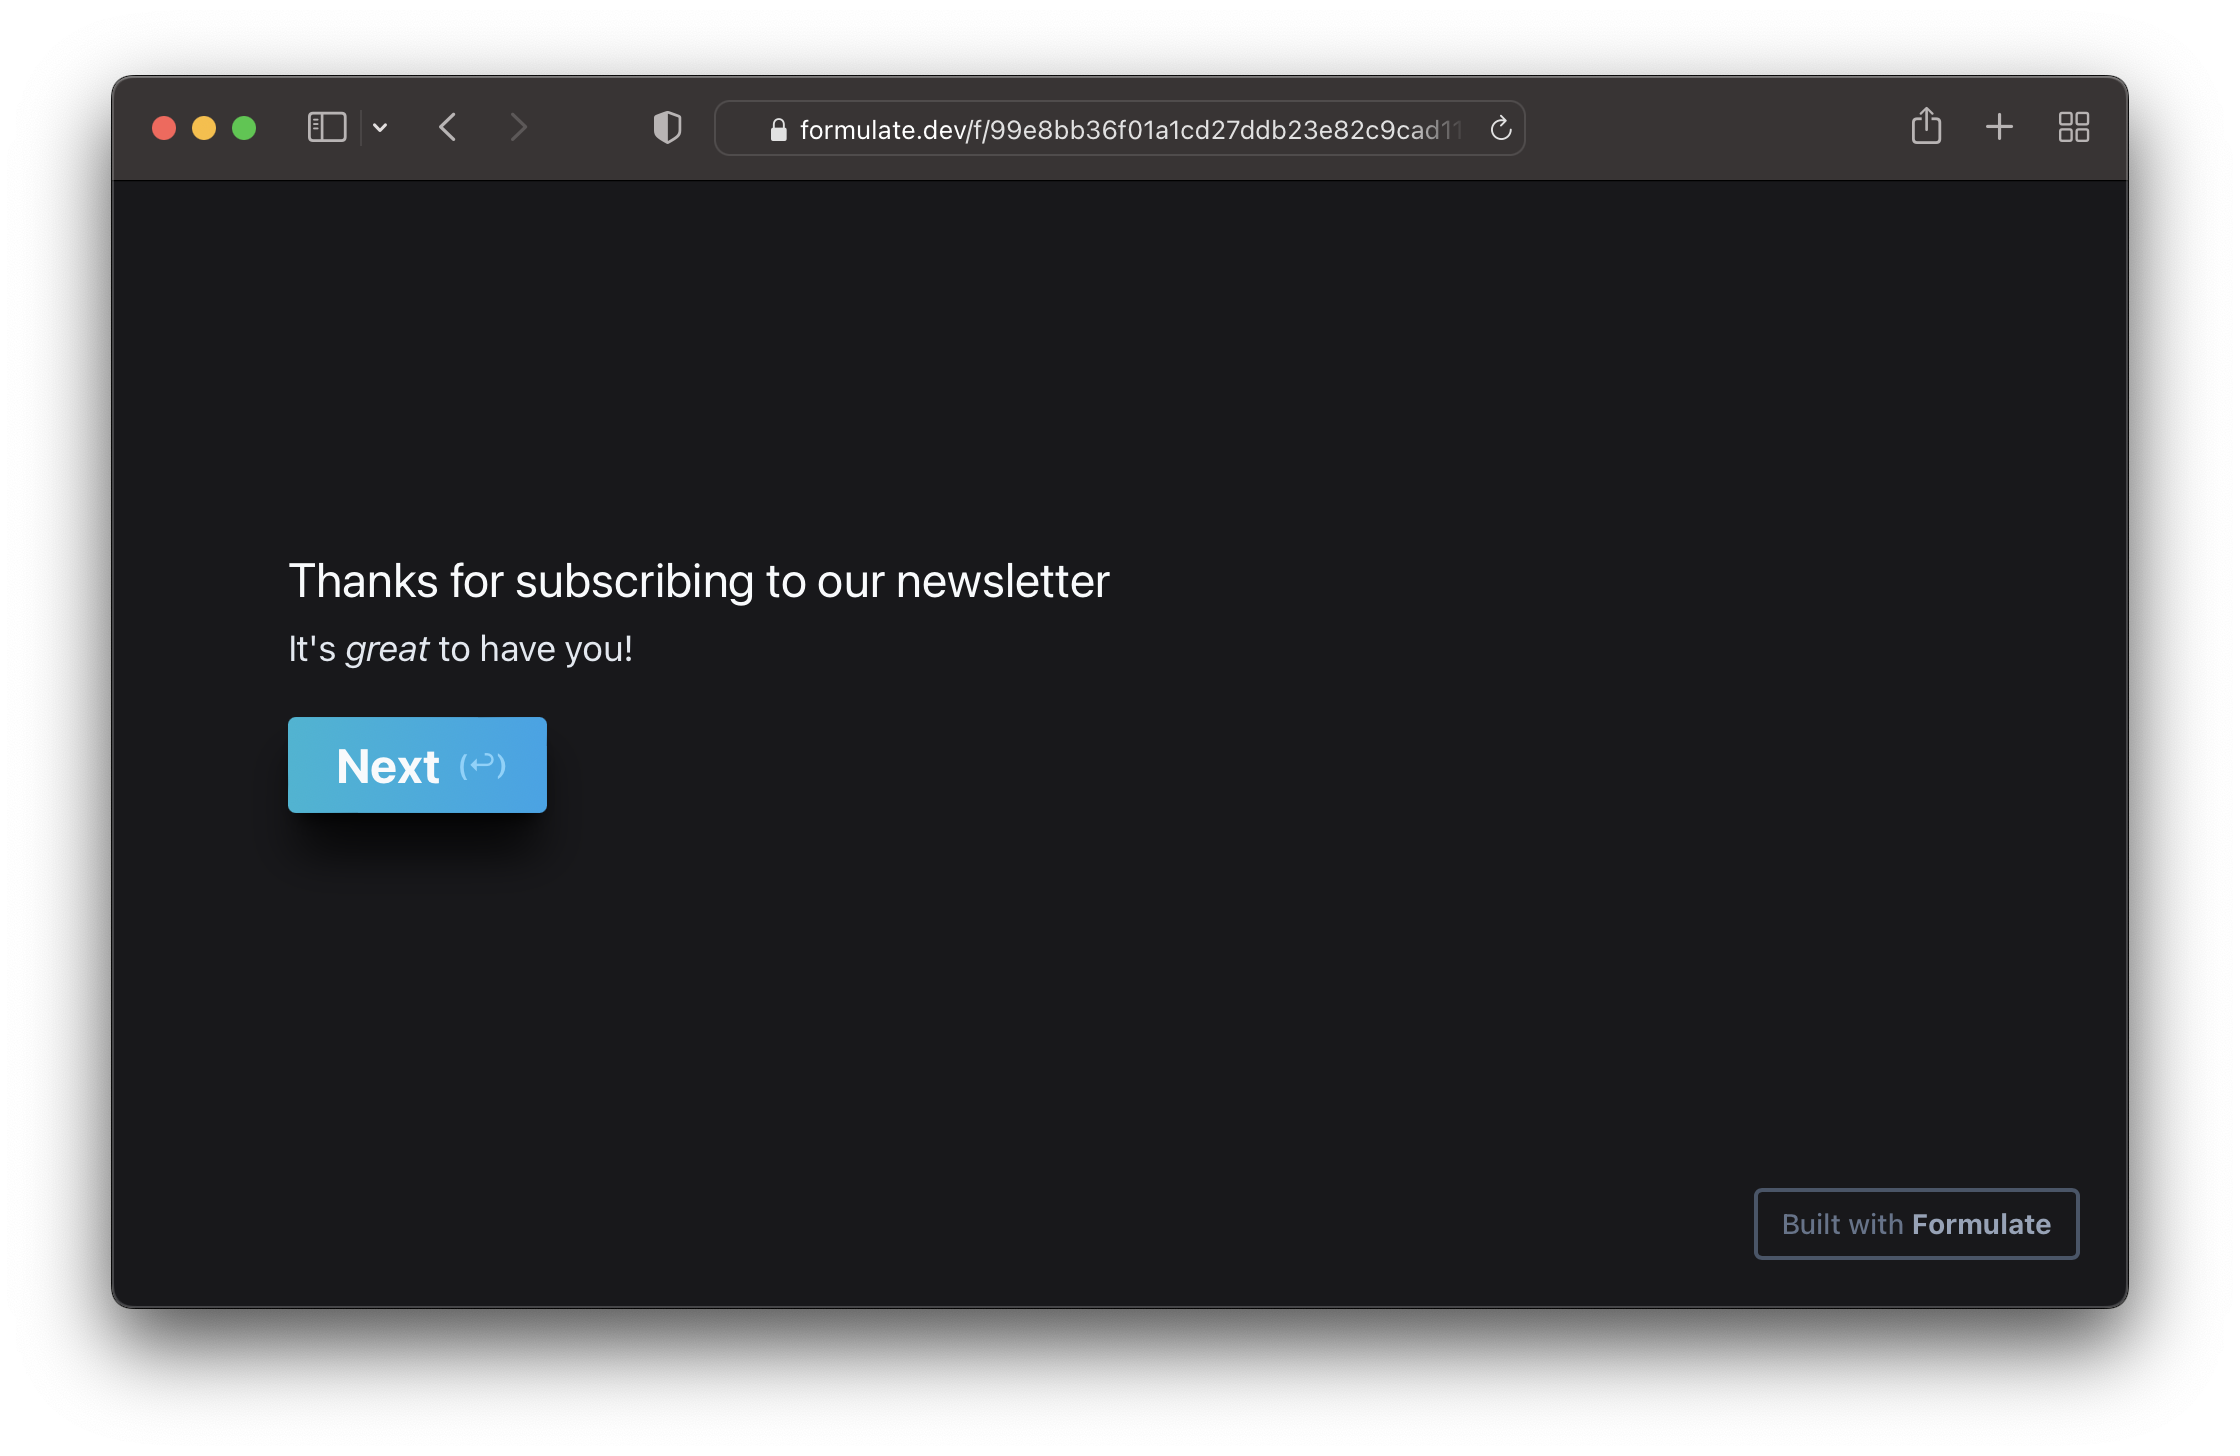
Task: Click the bold Formulate word
Action: 1981,1224
